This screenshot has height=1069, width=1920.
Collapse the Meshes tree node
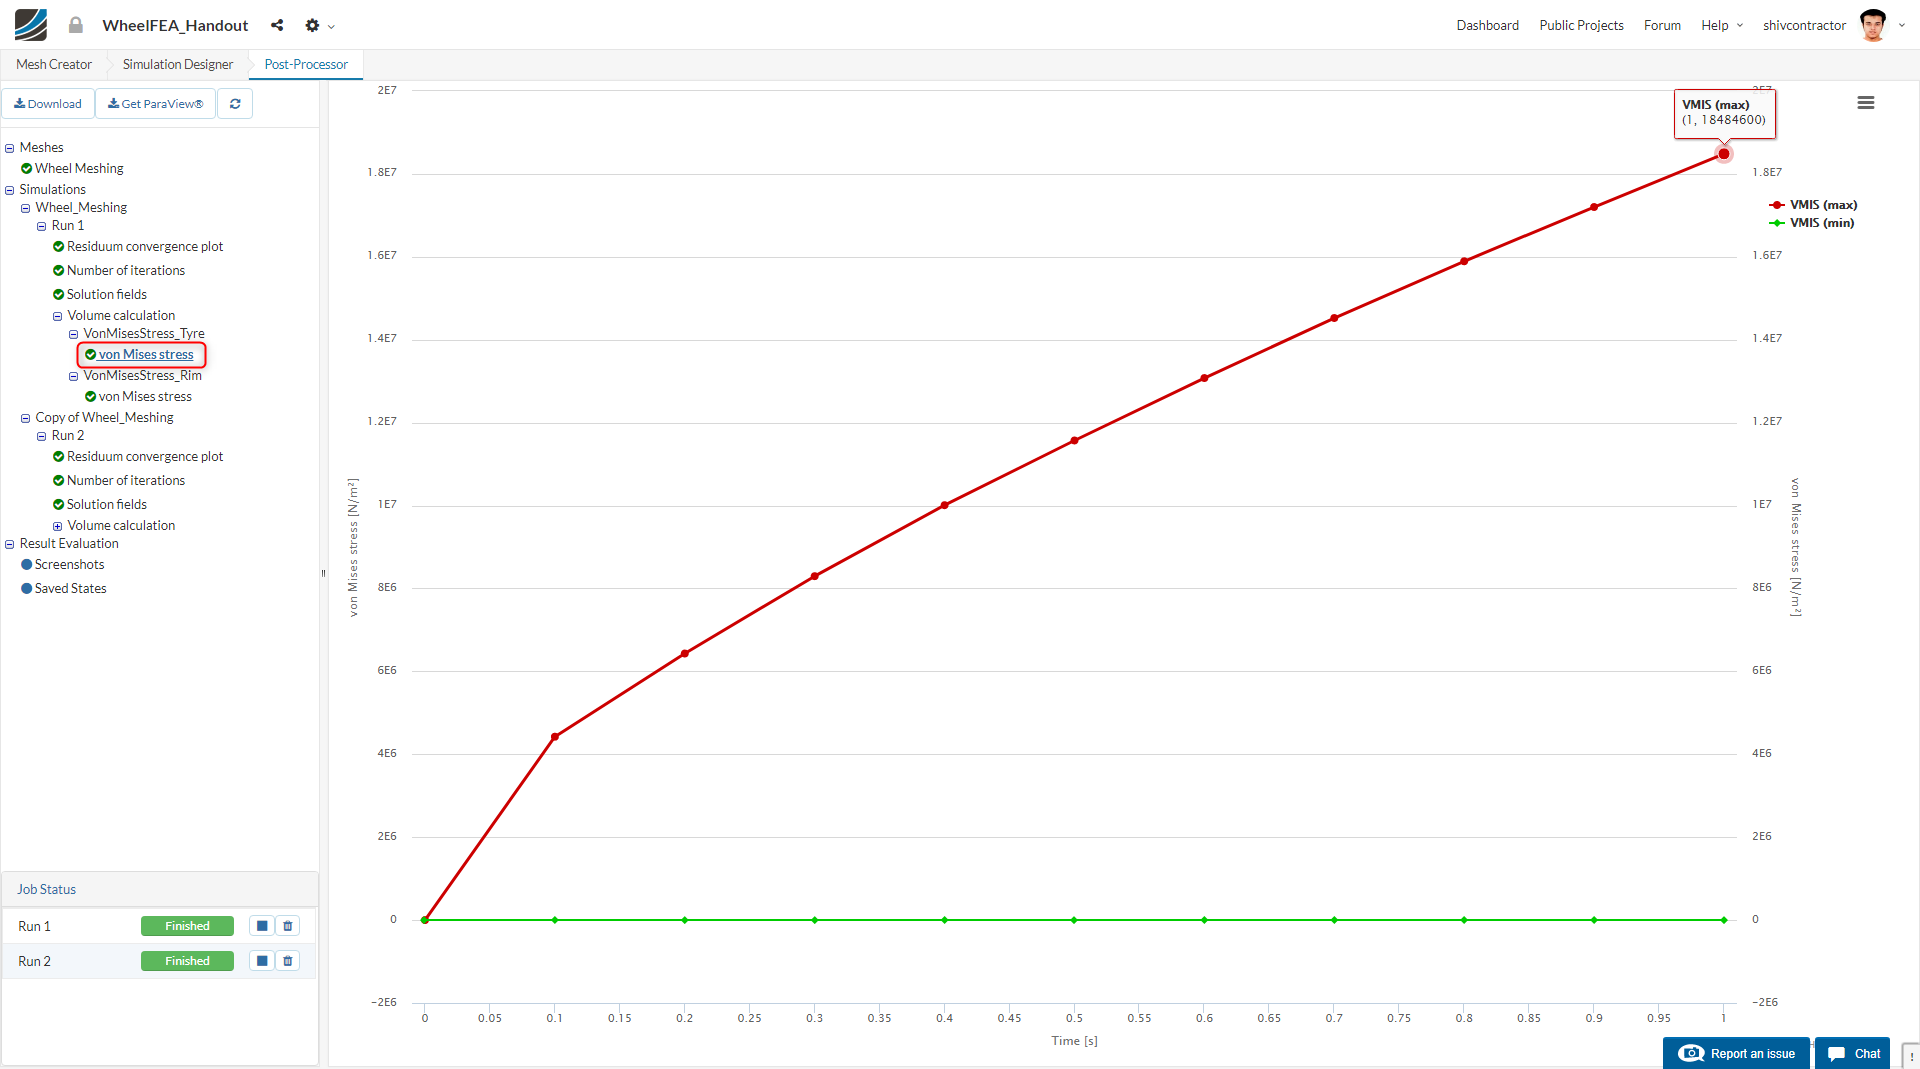(10, 148)
